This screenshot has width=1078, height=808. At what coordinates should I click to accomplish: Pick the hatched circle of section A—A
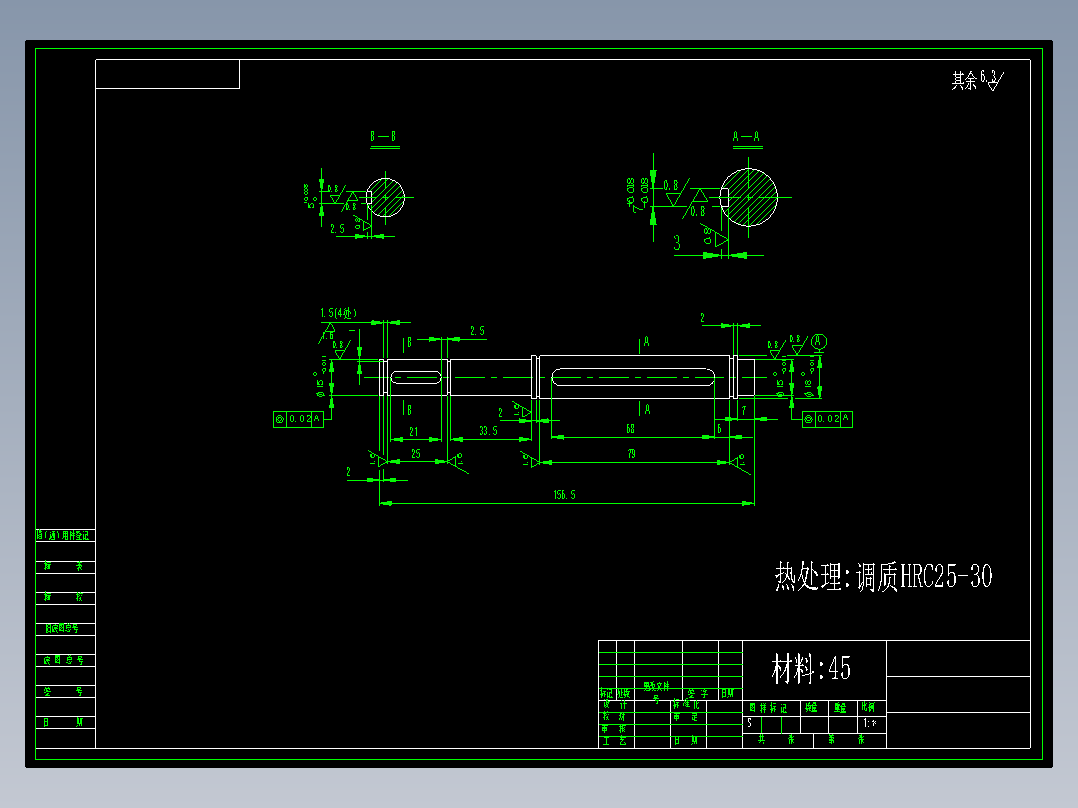coord(749,197)
